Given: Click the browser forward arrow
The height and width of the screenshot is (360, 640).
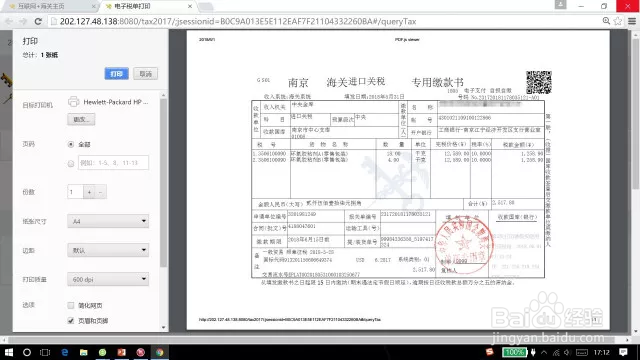Looking at the screenshot, I should (23, 21).
